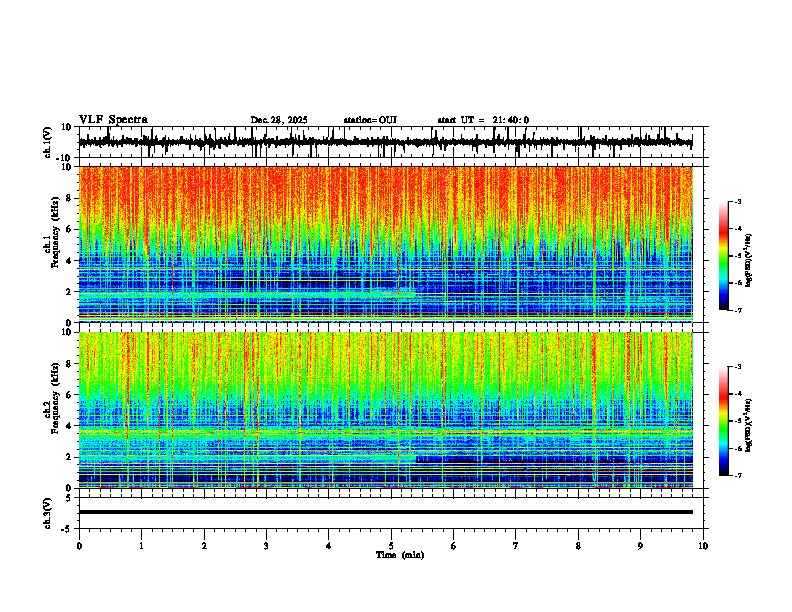Click the ch.2 'Frequency (kHz)' axis label
Viewport: 792px width, 612px height.
click(55, 398)
